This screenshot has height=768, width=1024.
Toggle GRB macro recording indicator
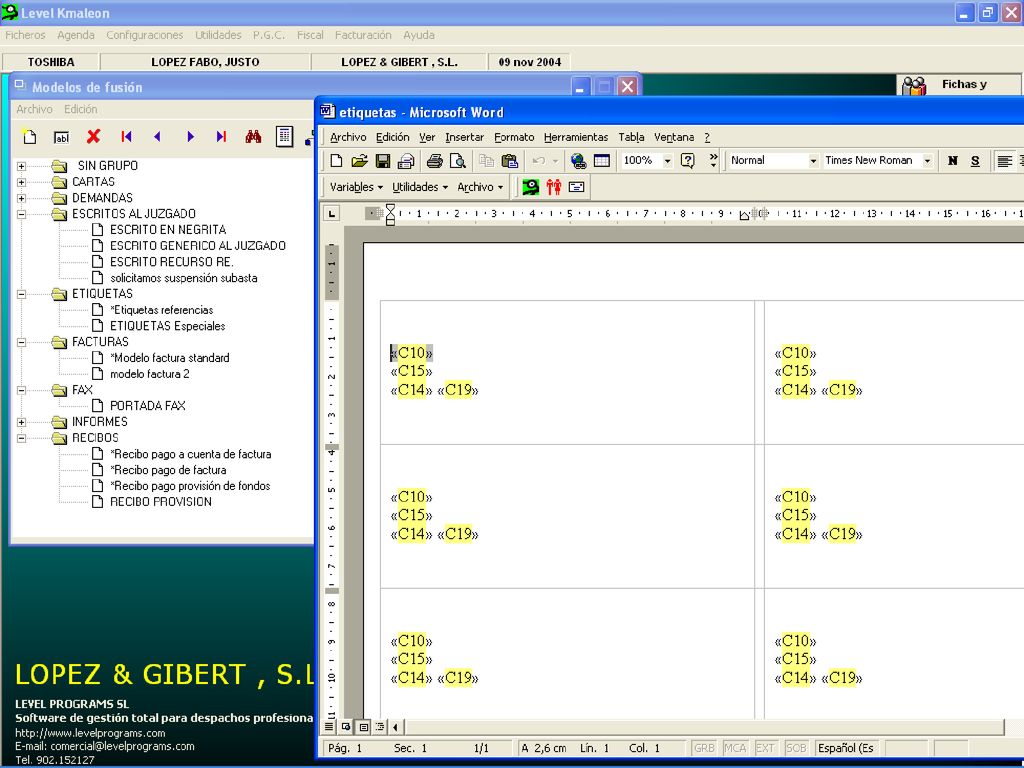704,748
